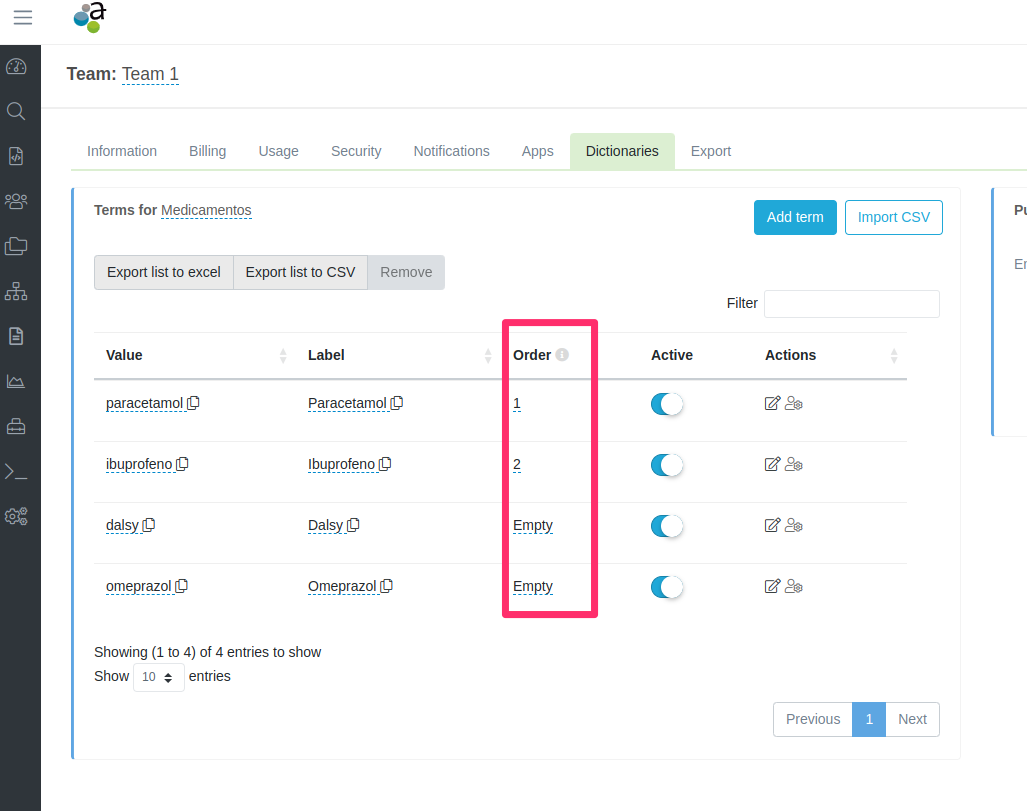Viewport: 1027px width, 811px height.
Task: Click the search magnifier sidebar icon
Action: tap(16, 111)
